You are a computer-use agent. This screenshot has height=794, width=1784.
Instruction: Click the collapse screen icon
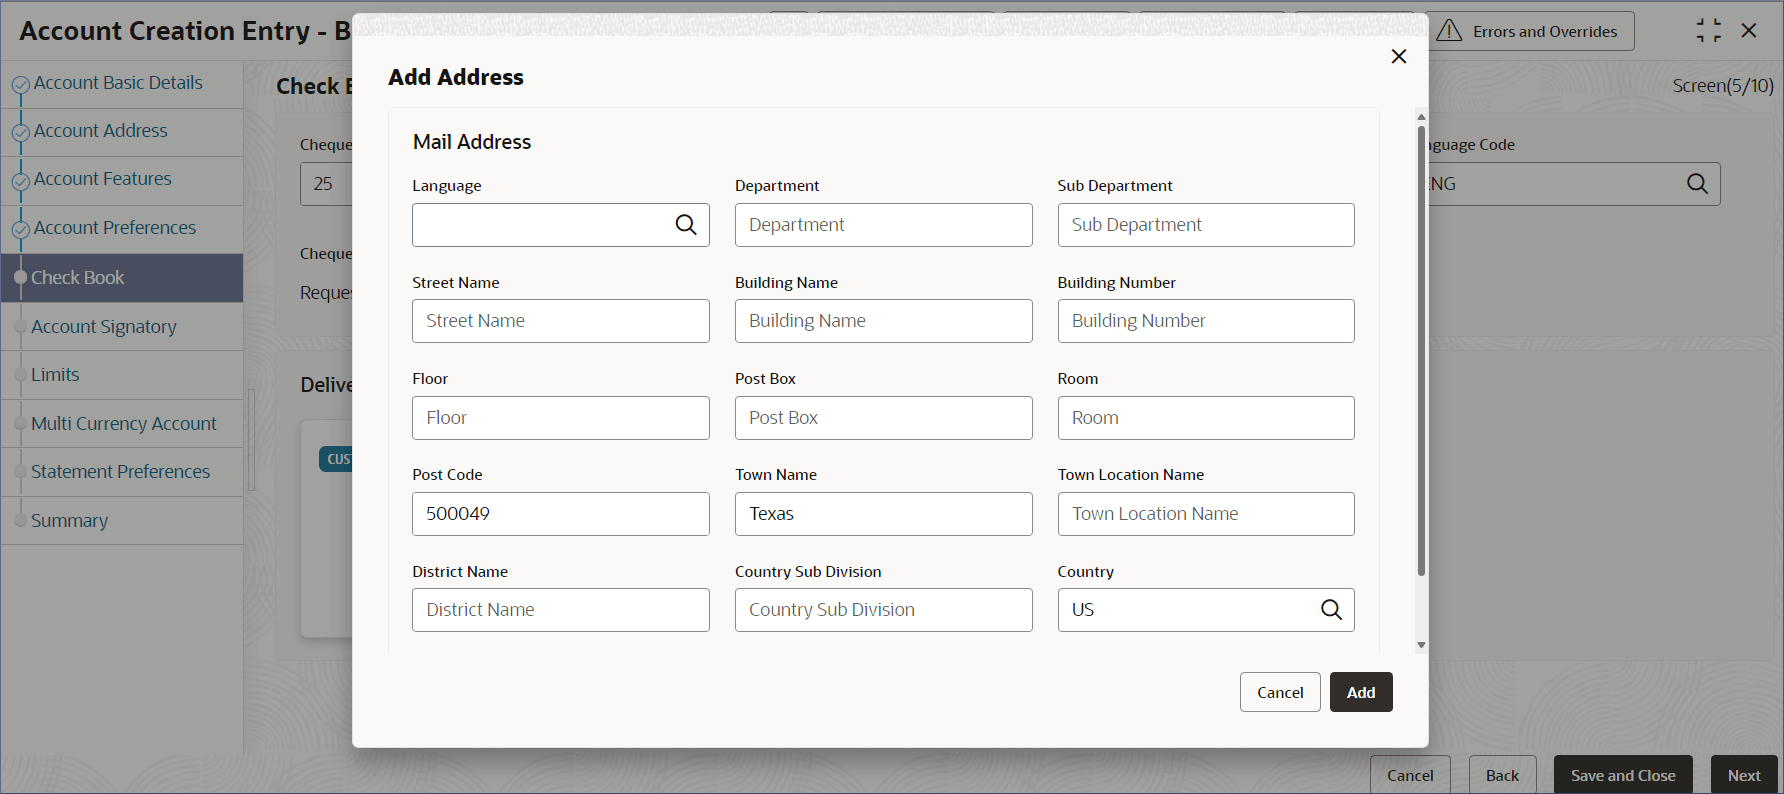click(x=1709, y=31)
